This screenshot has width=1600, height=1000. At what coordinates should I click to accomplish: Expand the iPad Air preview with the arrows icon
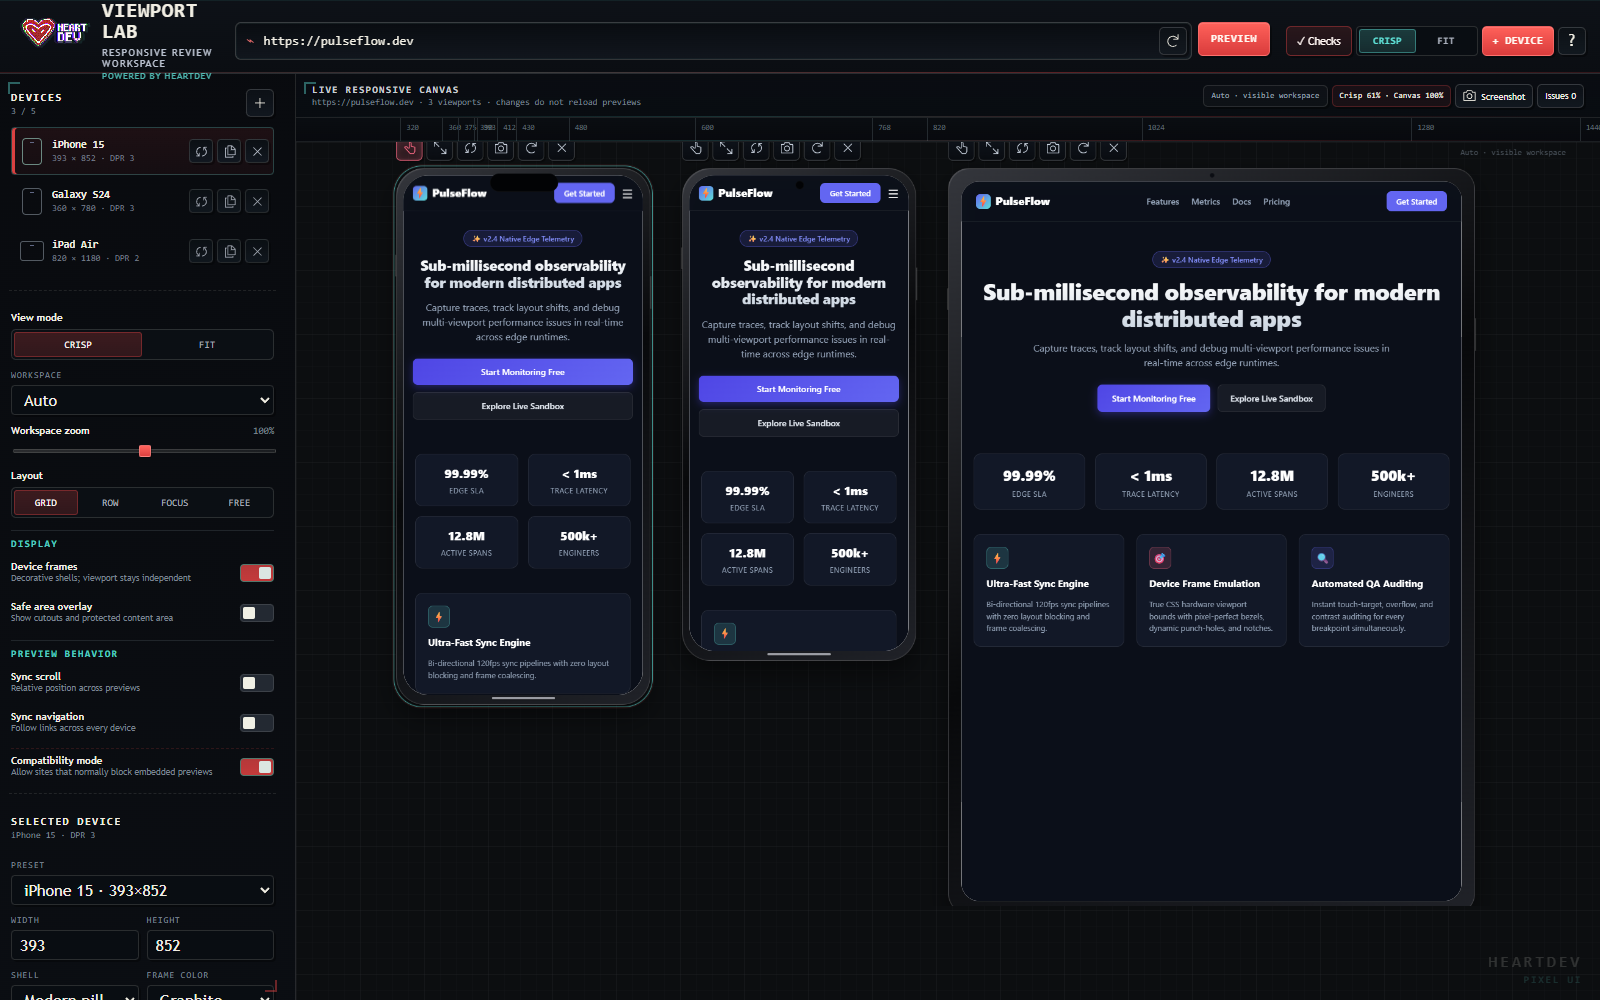coord(992,148)
